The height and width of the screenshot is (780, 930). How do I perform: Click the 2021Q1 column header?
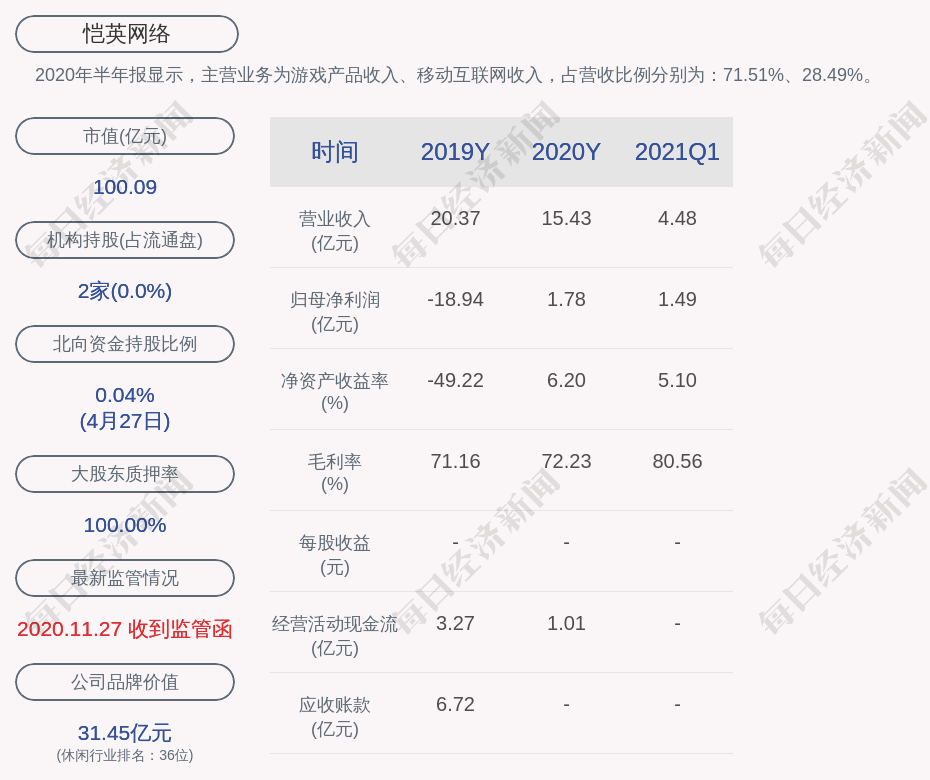point(677,152)
